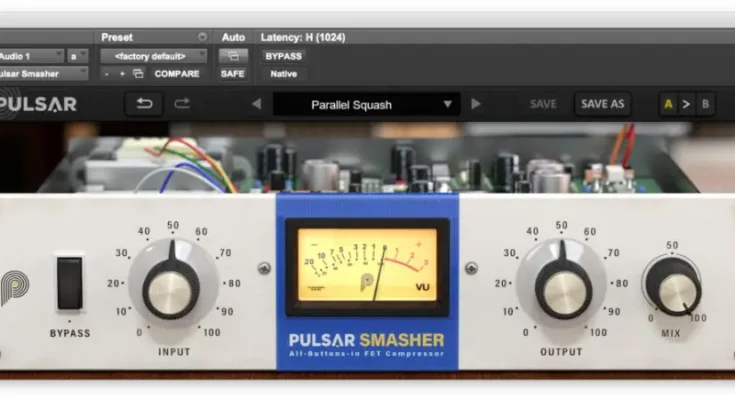Viewport: 735px width, 400px height.
Task: Go to previous preset with left arrow
Action: pos(256,104)
